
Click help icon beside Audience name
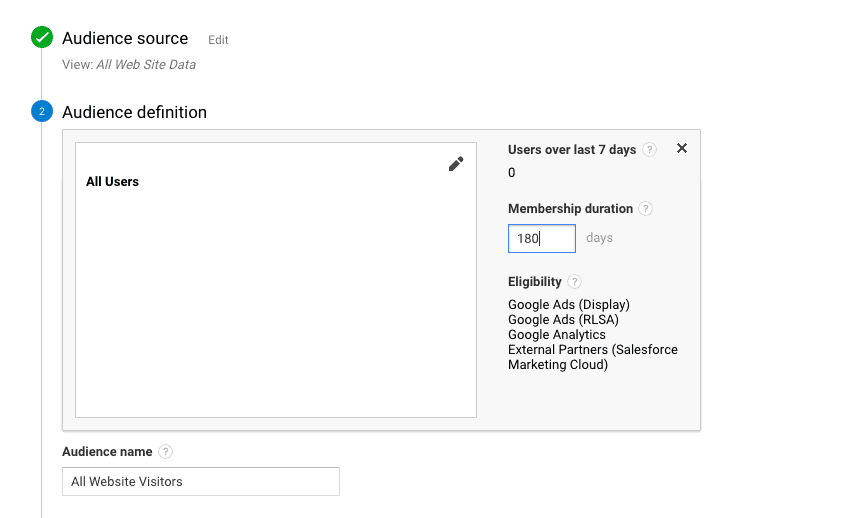pos(165,452)
